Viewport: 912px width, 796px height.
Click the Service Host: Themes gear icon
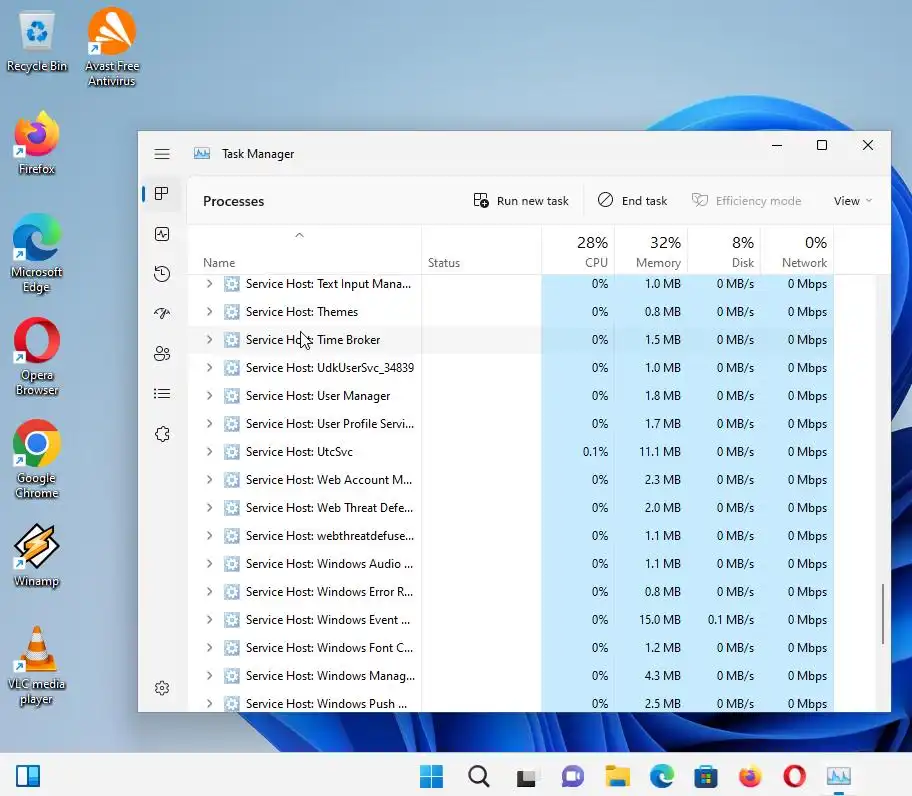(231, 312)
